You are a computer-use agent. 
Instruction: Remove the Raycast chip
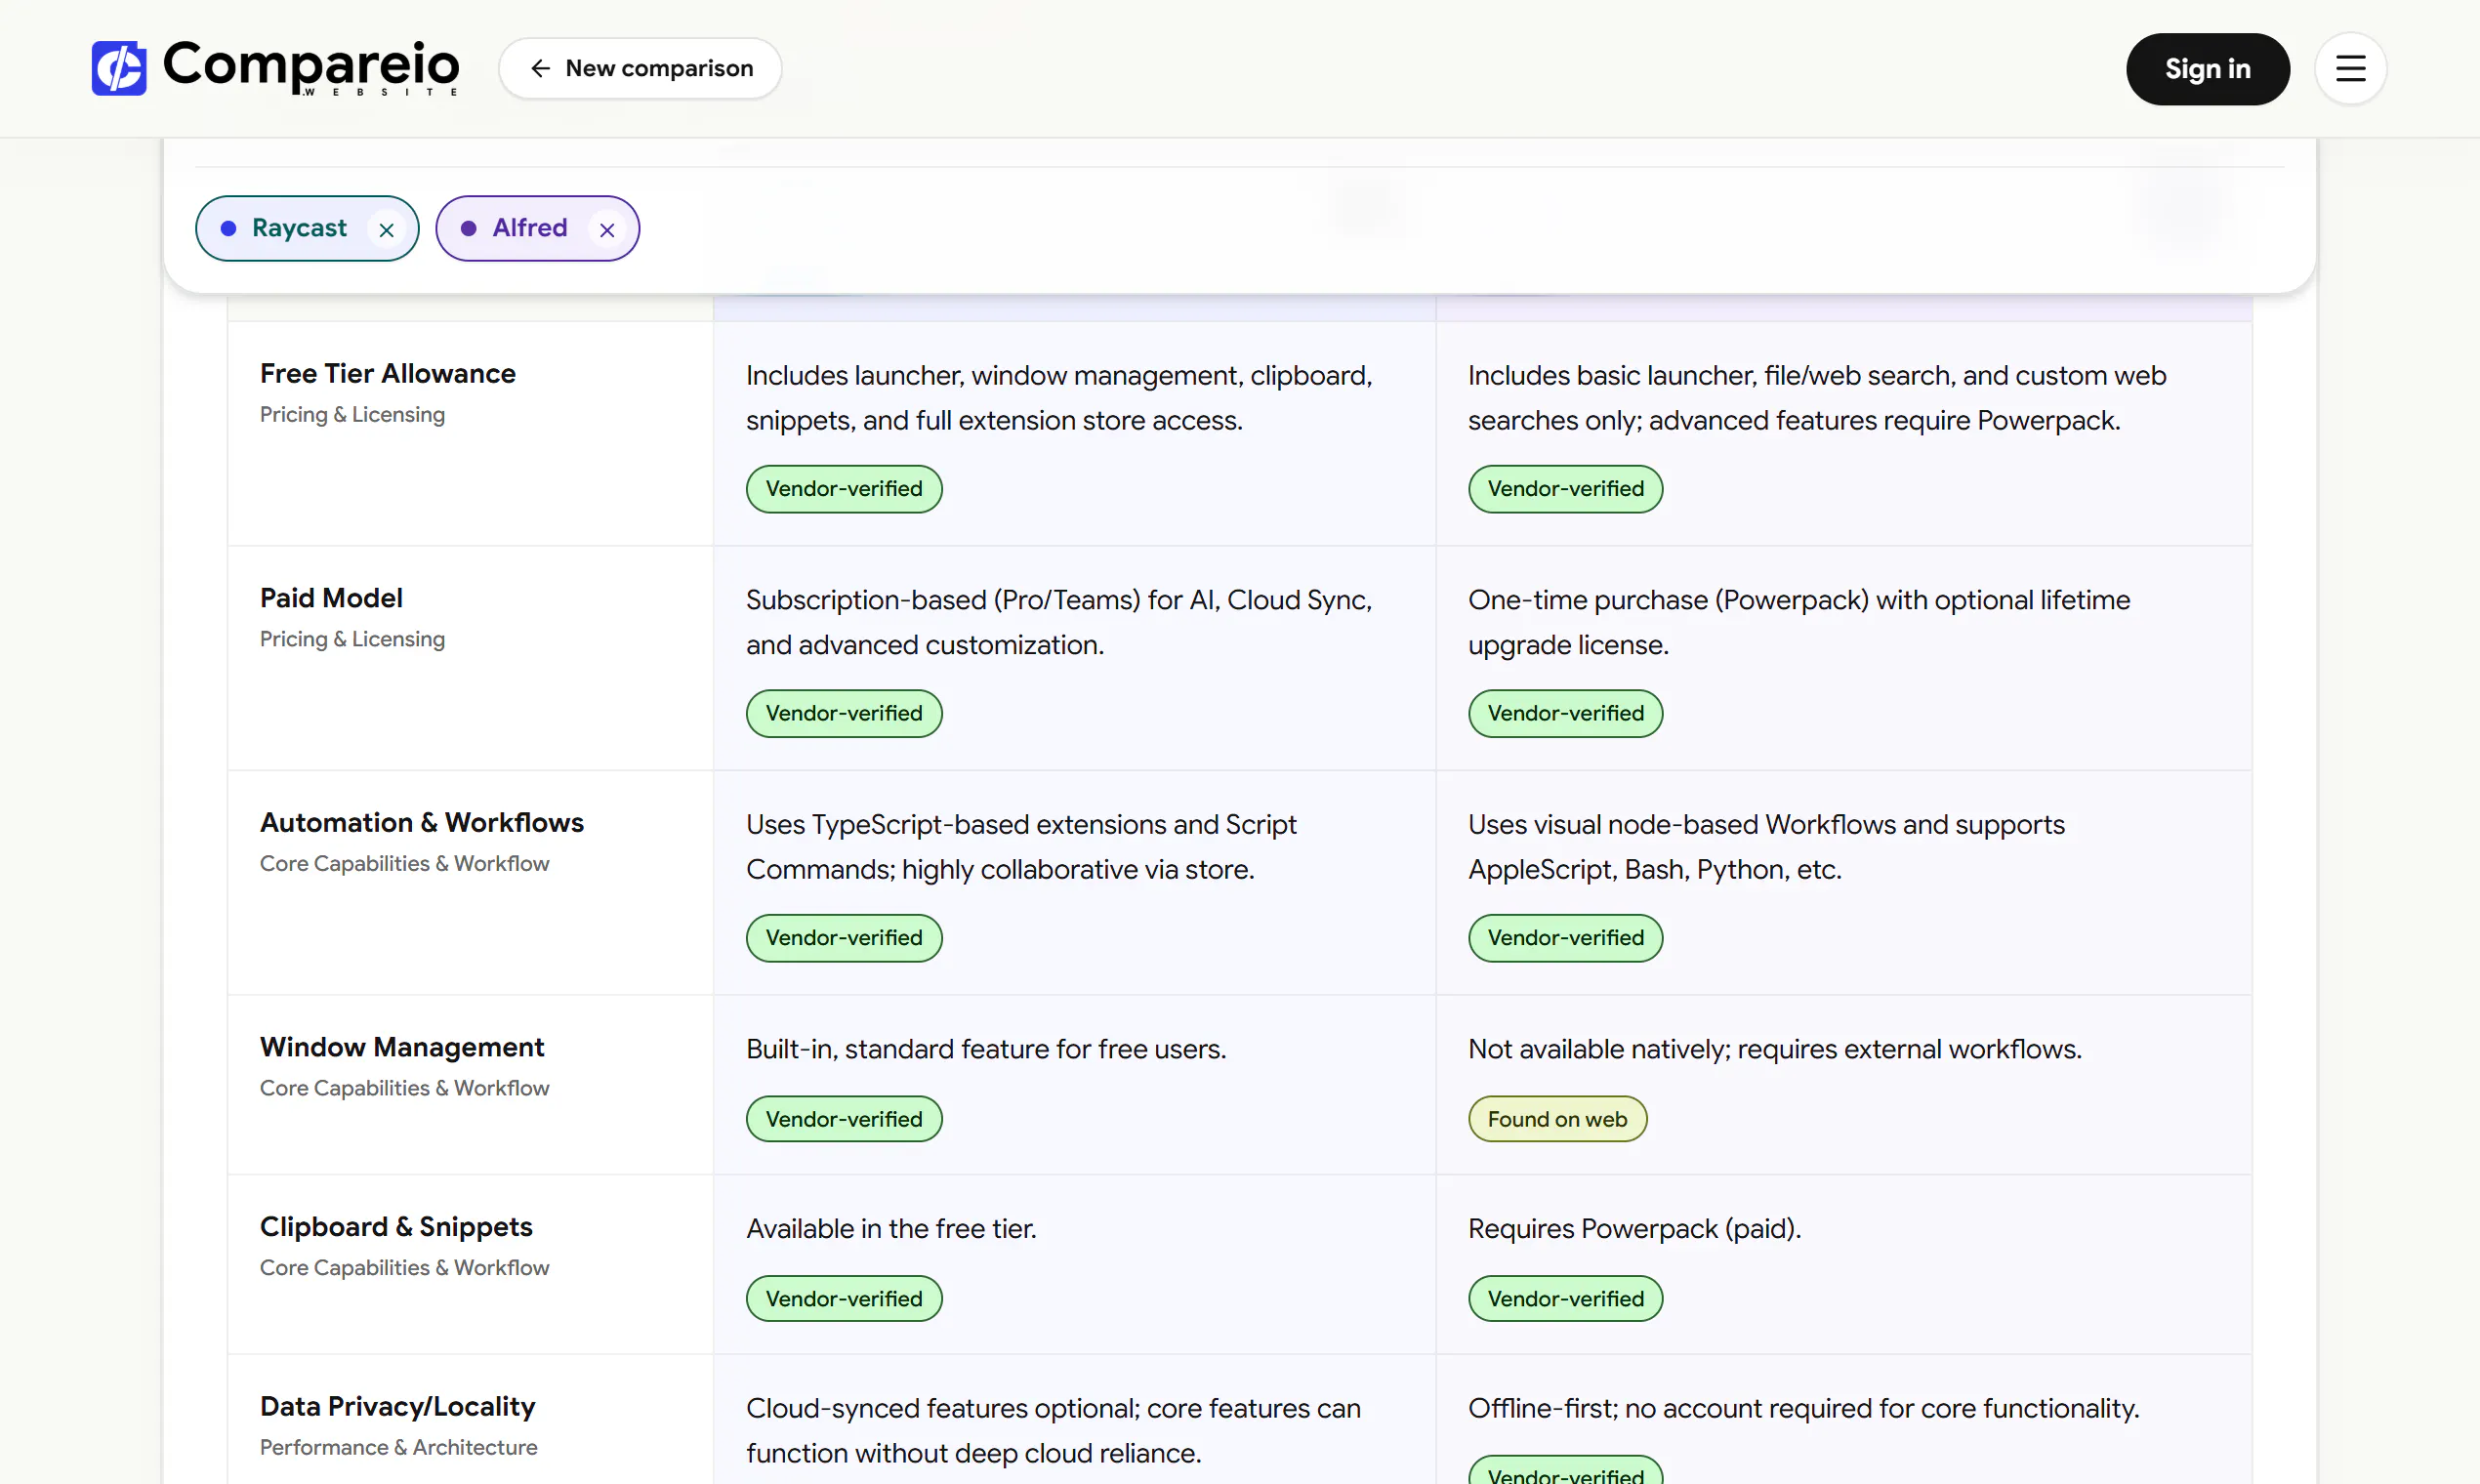[x=387, y=230]
